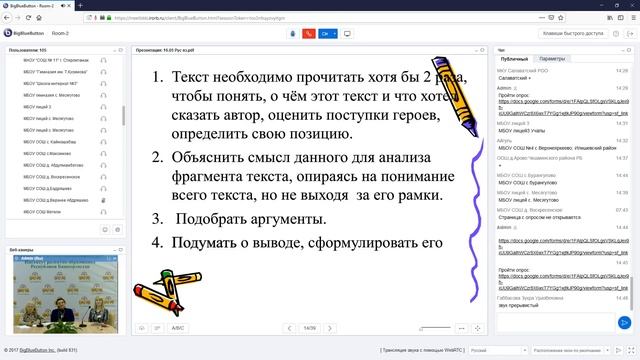Image resolution: width=640 pixels, height=360 pixels.
Task: Open the keyboard shortcuts button 'Клавиши быстрого доступа'
Action: pos(573,33)
